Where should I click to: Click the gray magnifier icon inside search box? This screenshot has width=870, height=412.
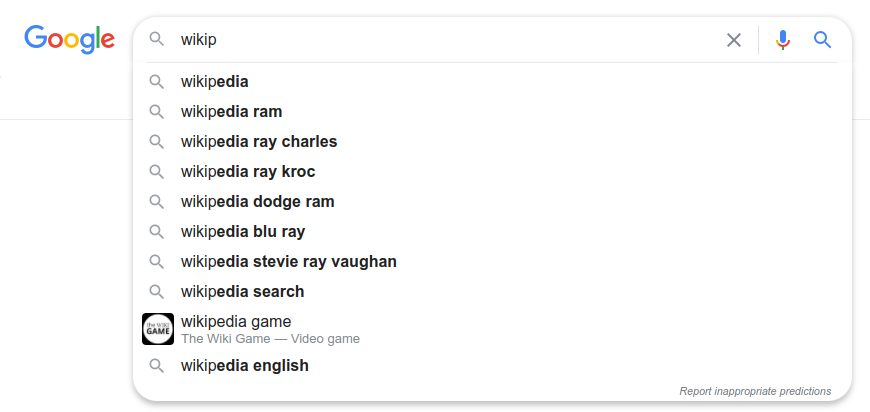click(157, 39)
